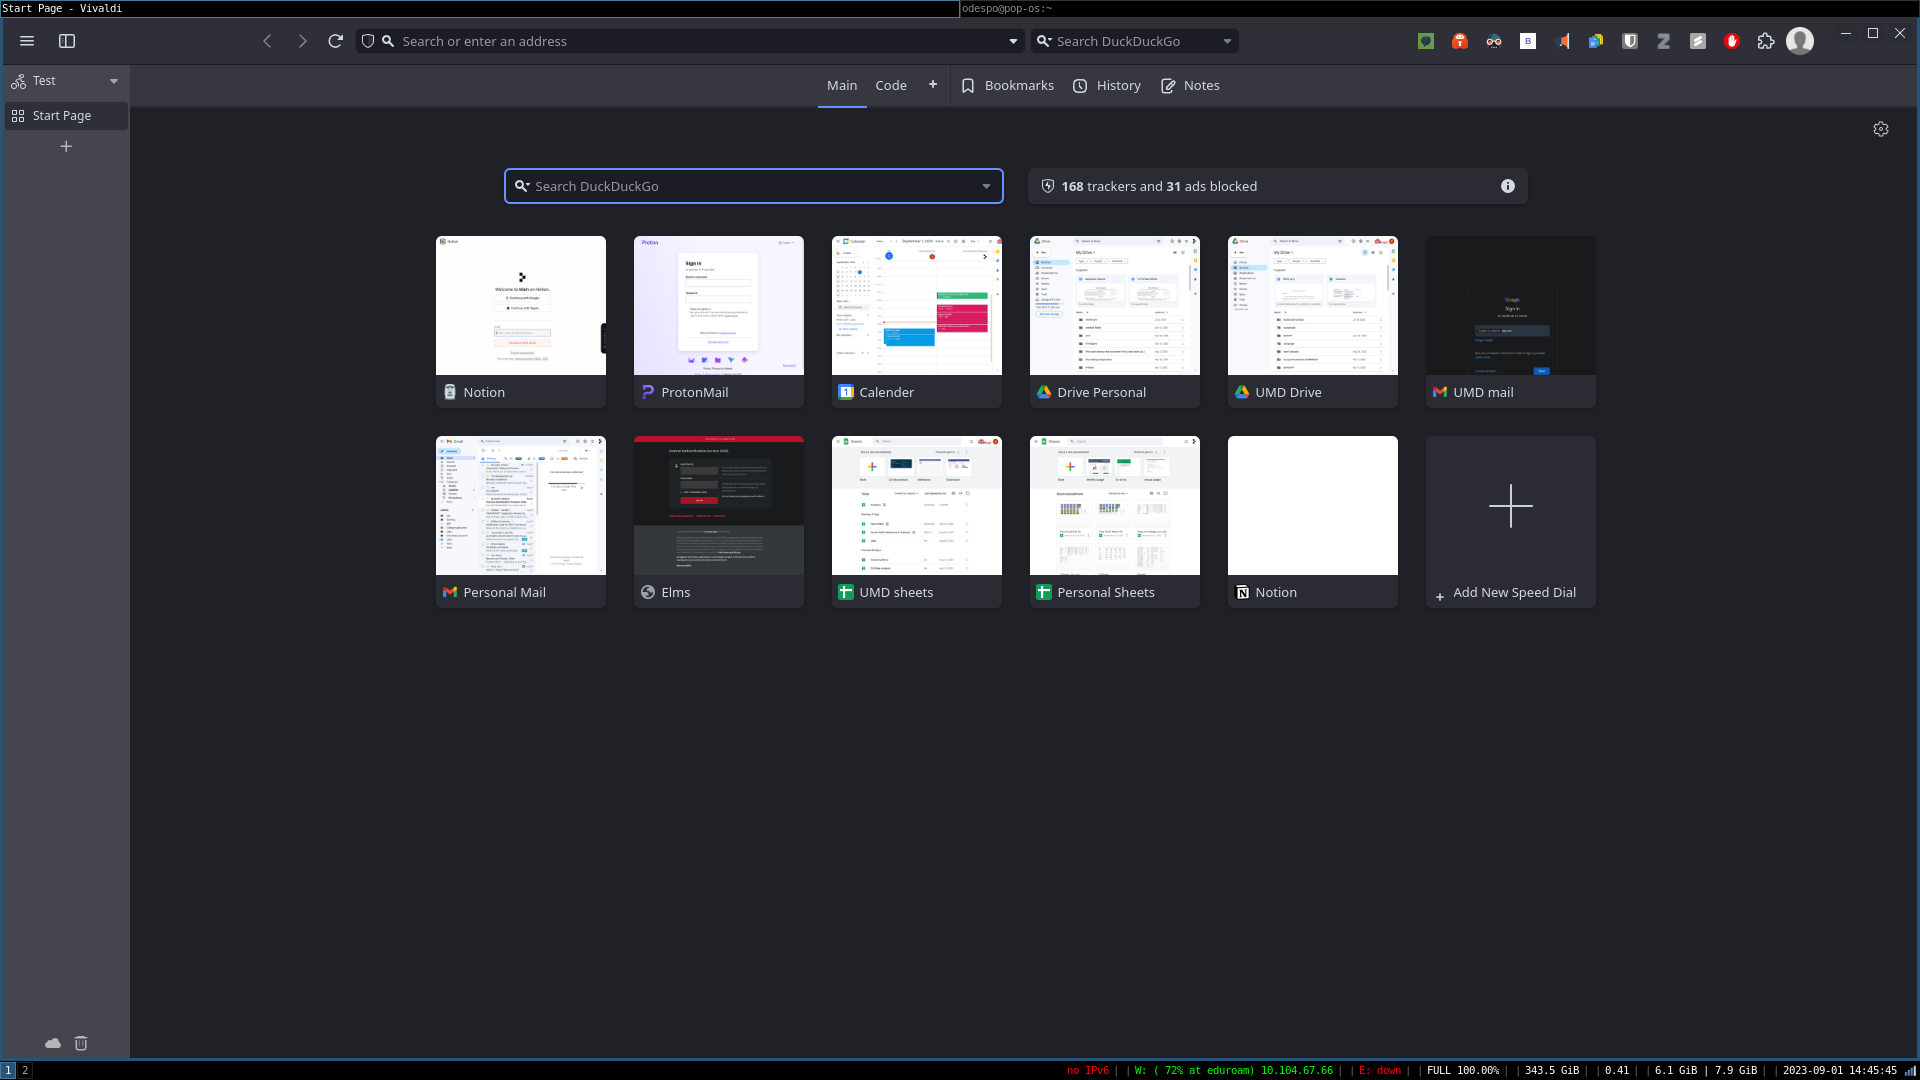
Task: Open the Notes tab
Action: coord(1190,85)
